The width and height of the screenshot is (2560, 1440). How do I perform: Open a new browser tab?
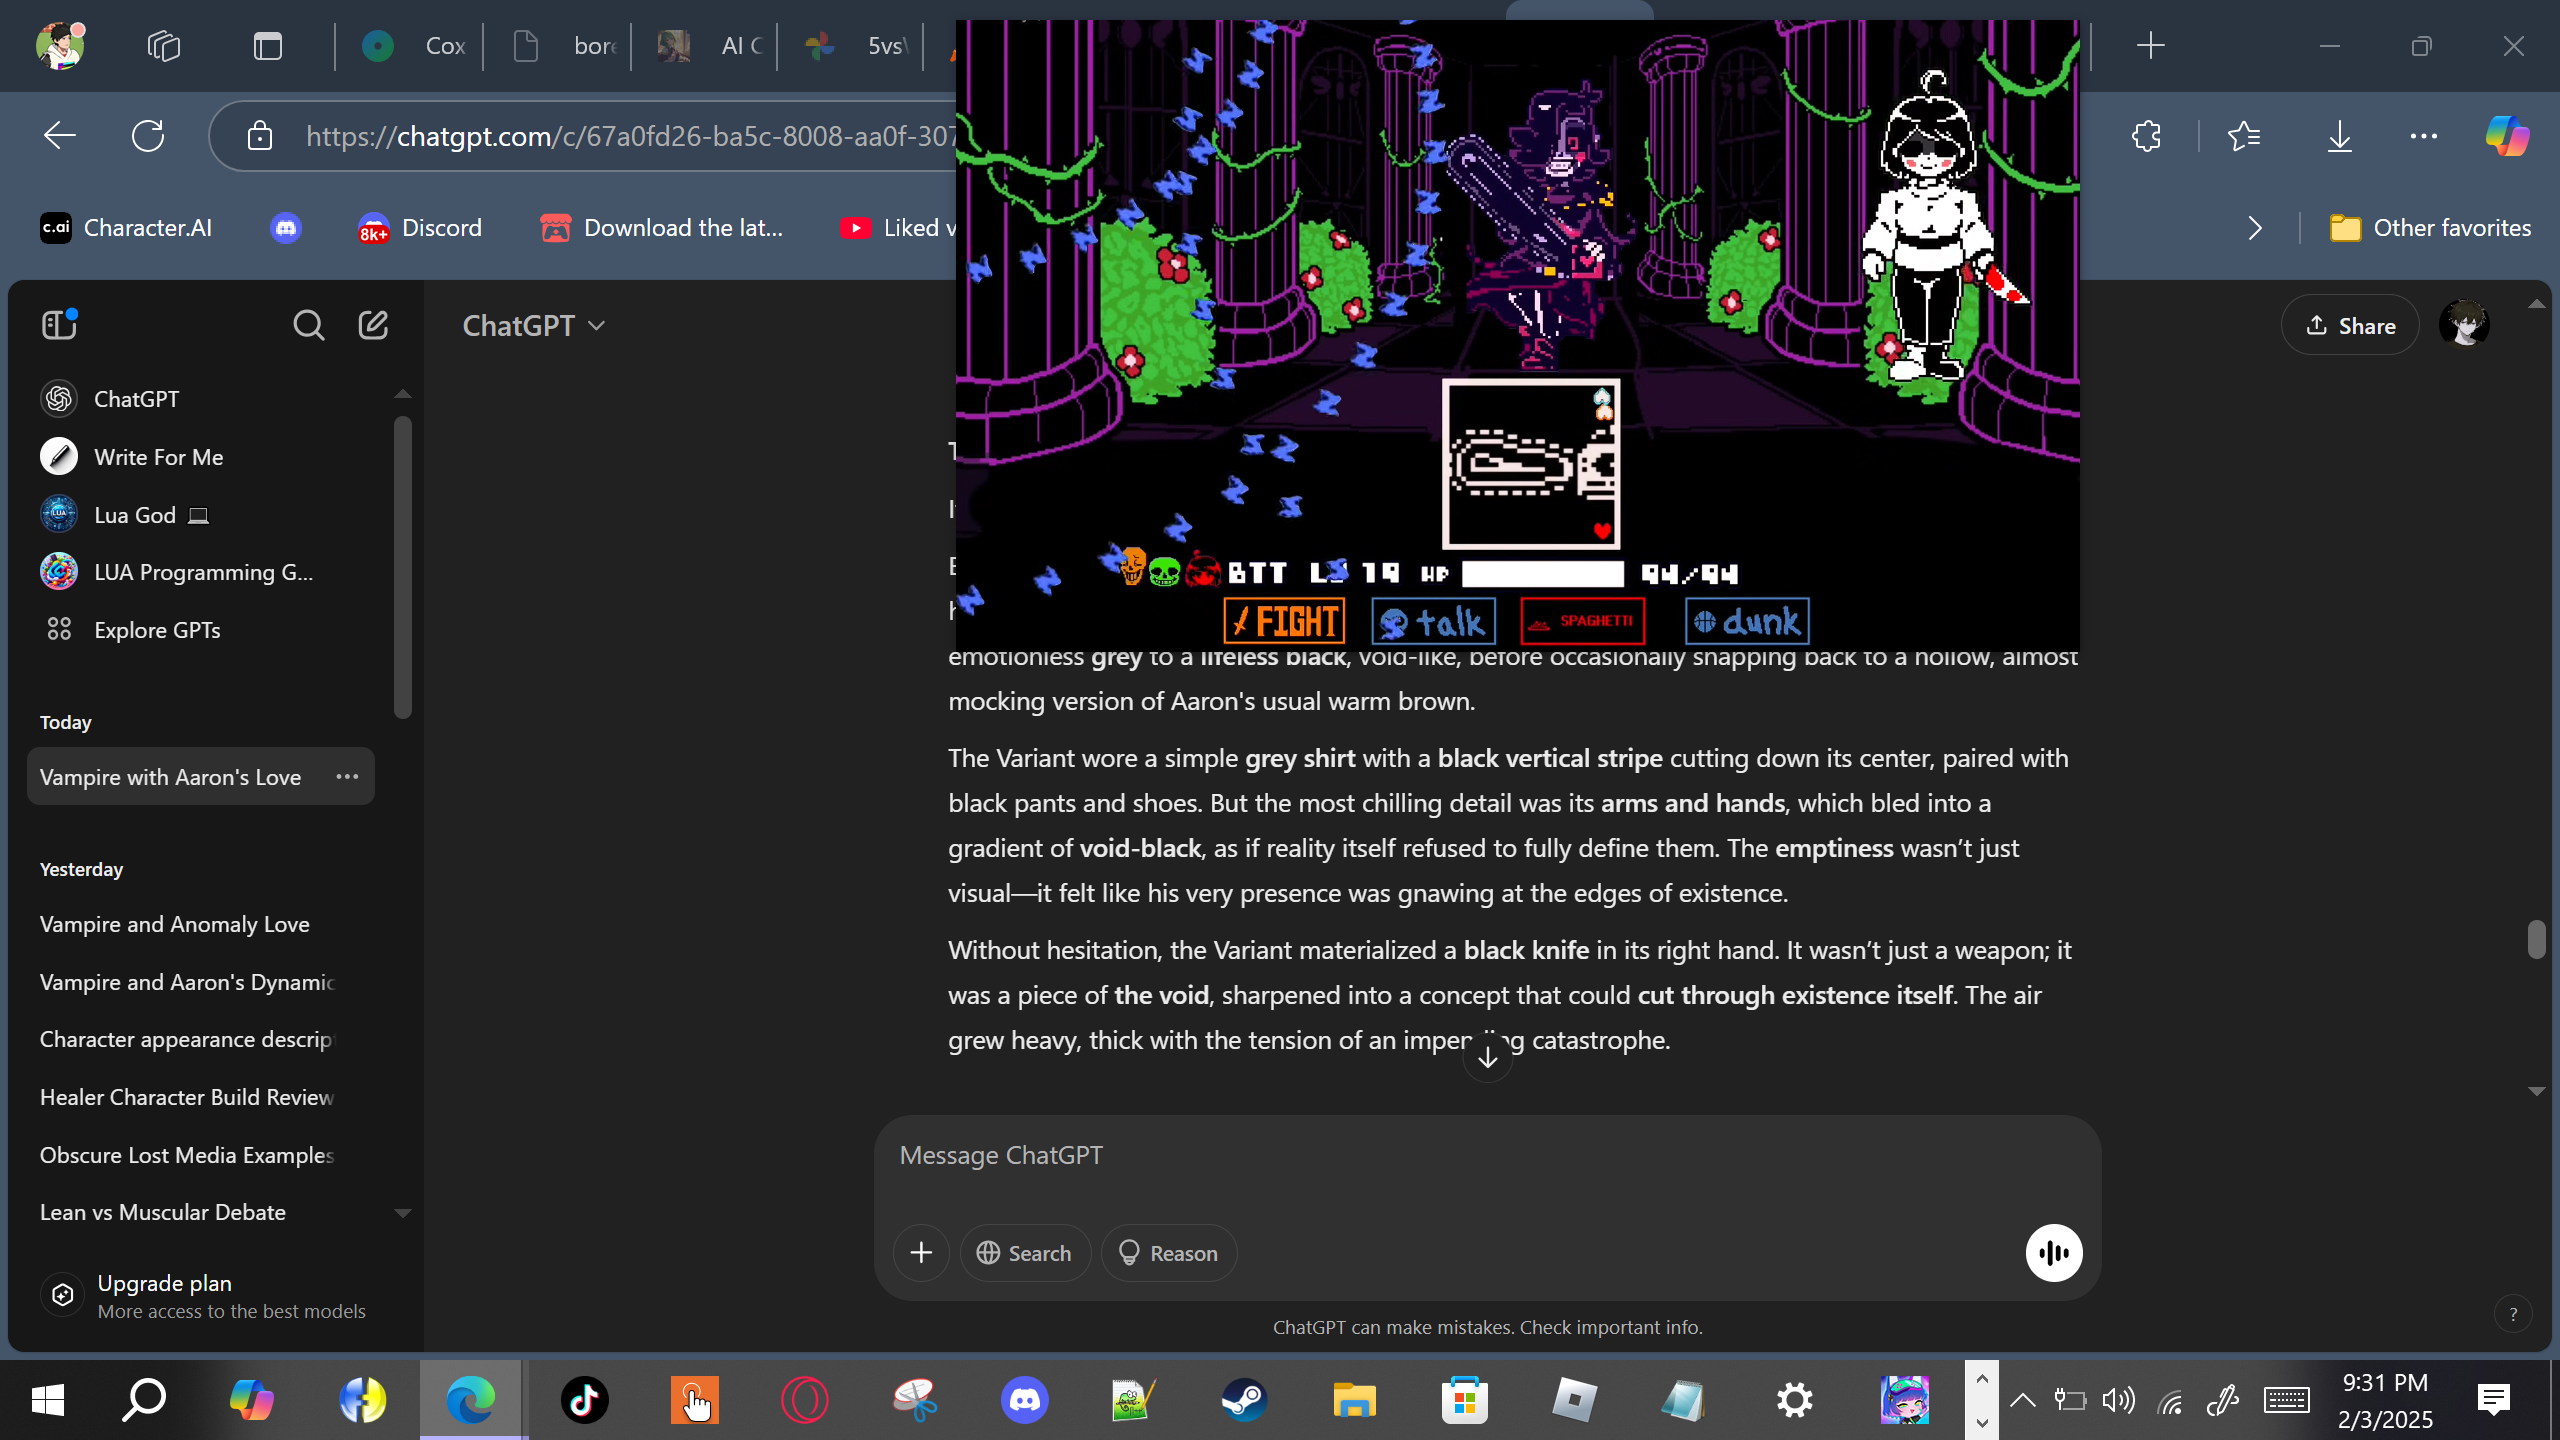point(2150,46)
